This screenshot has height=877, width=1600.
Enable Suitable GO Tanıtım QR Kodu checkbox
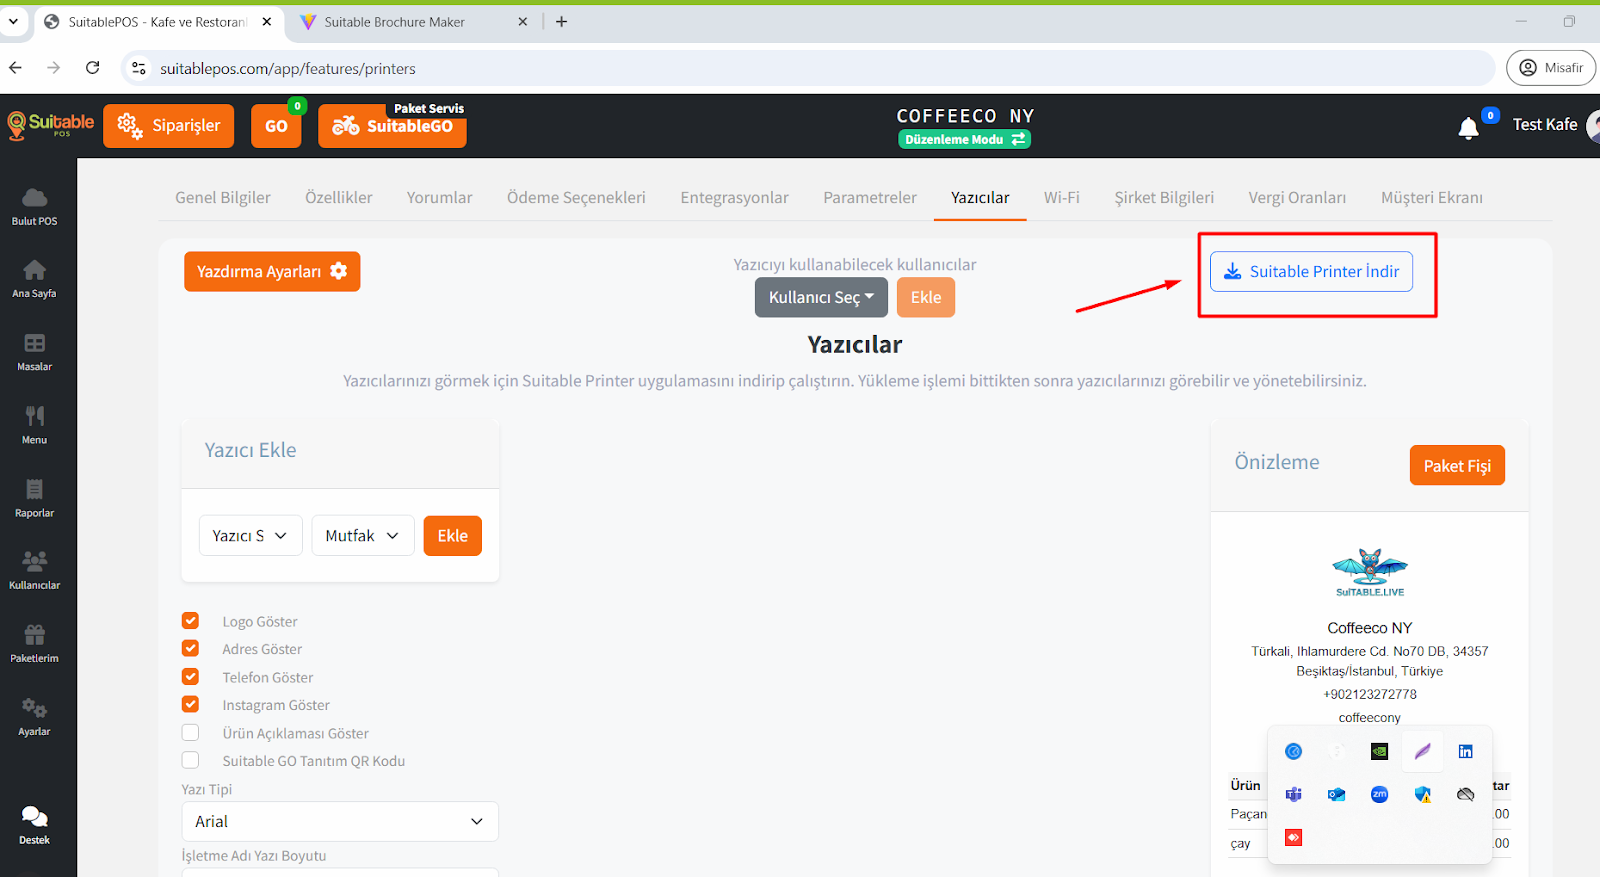click(x=190, y=761)
